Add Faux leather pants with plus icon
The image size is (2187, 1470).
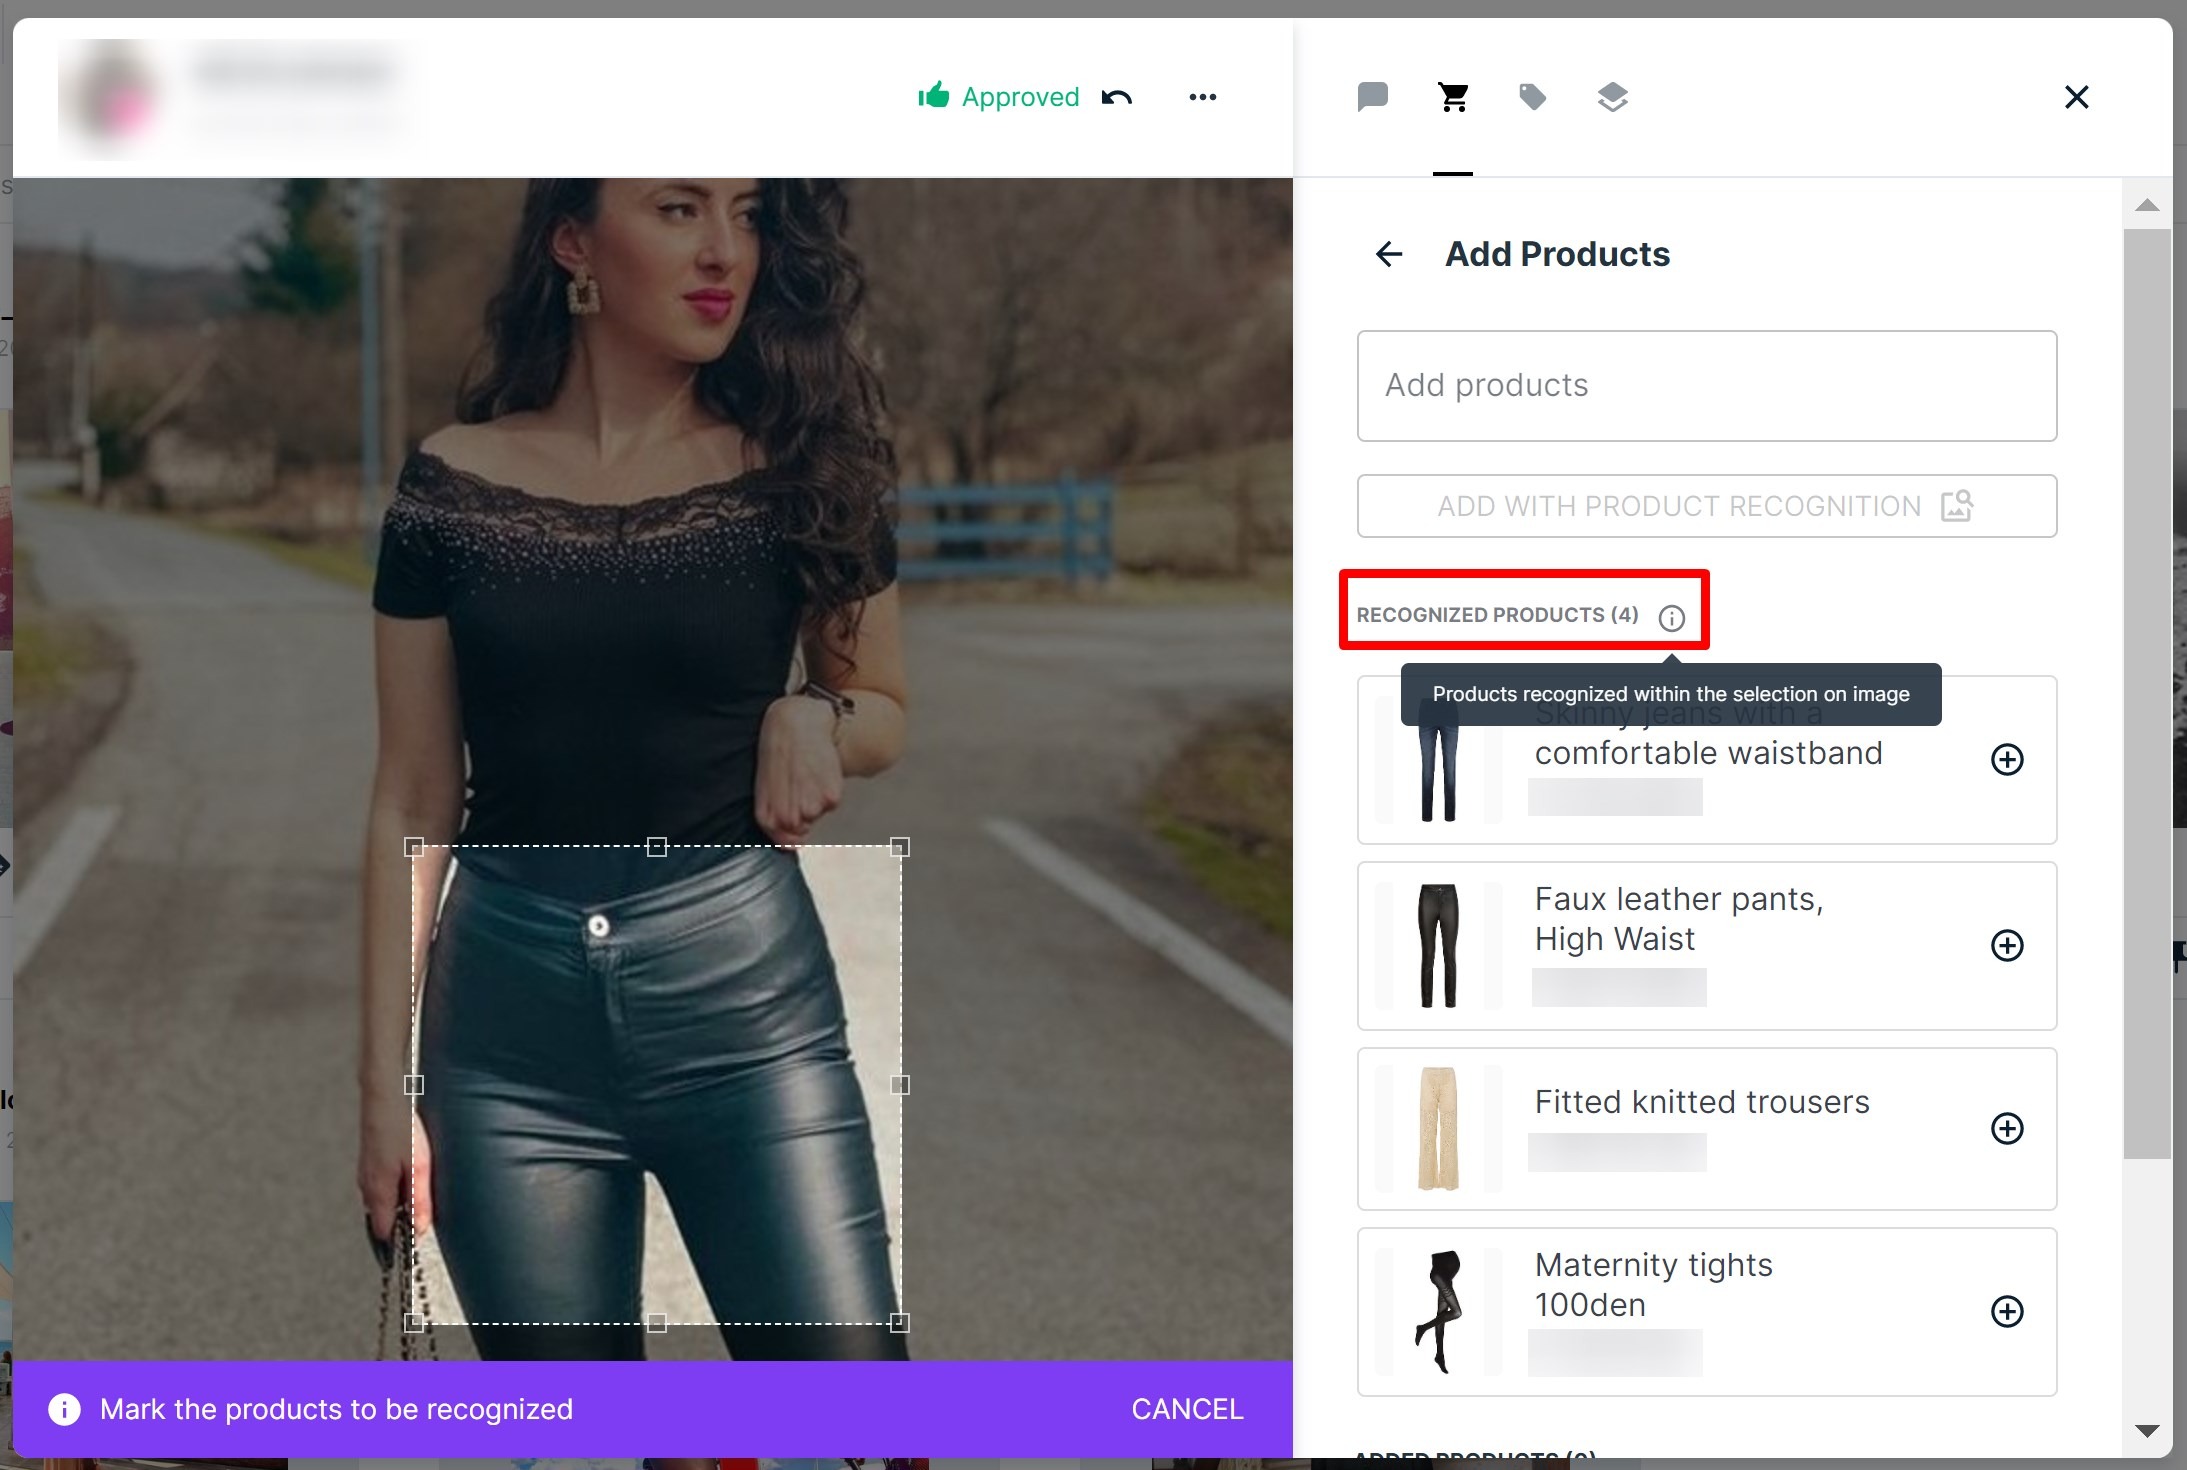[2007, 945]
